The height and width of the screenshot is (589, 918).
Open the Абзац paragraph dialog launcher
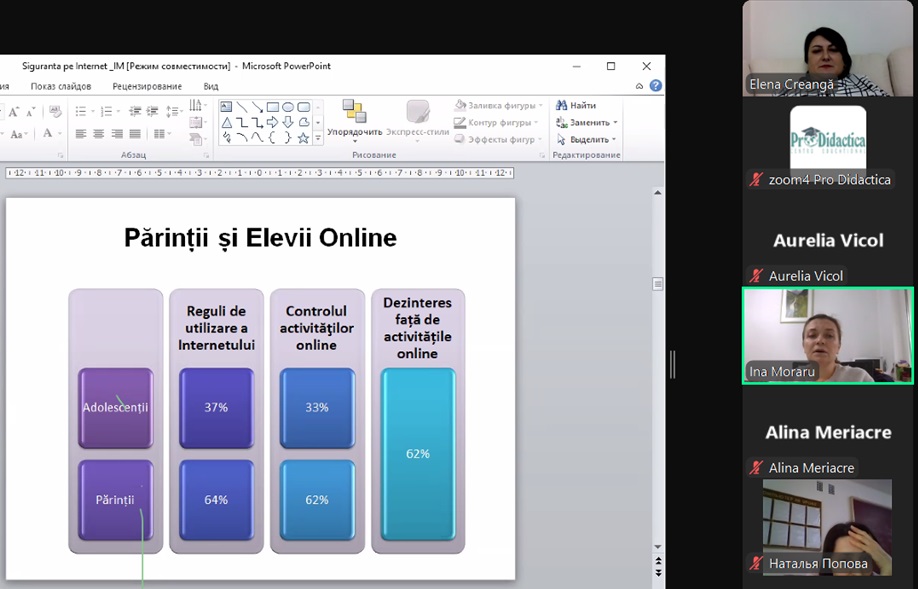tap(206, 155)
